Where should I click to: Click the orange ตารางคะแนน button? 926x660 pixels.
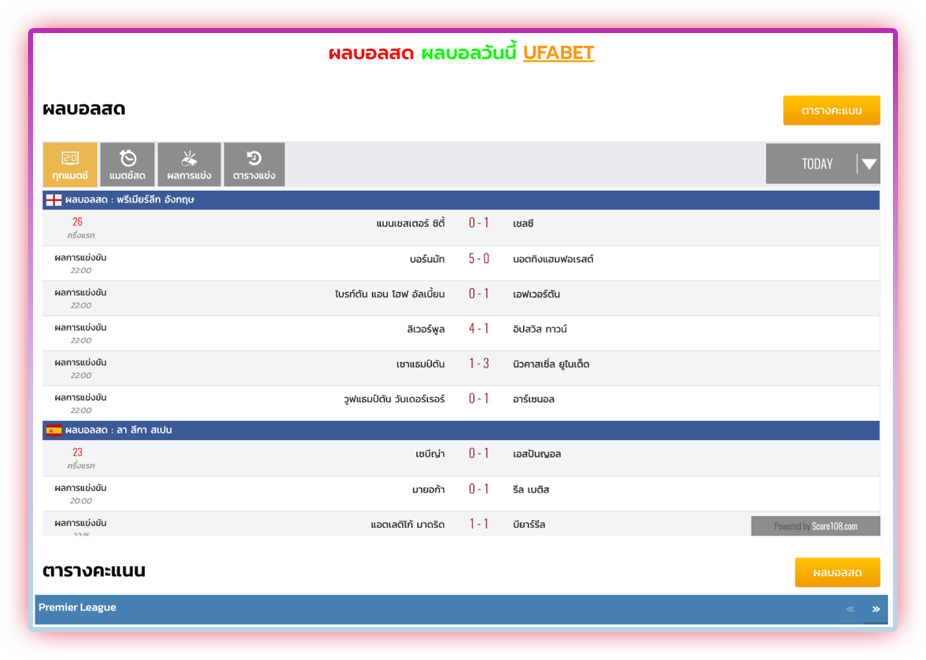832,110
